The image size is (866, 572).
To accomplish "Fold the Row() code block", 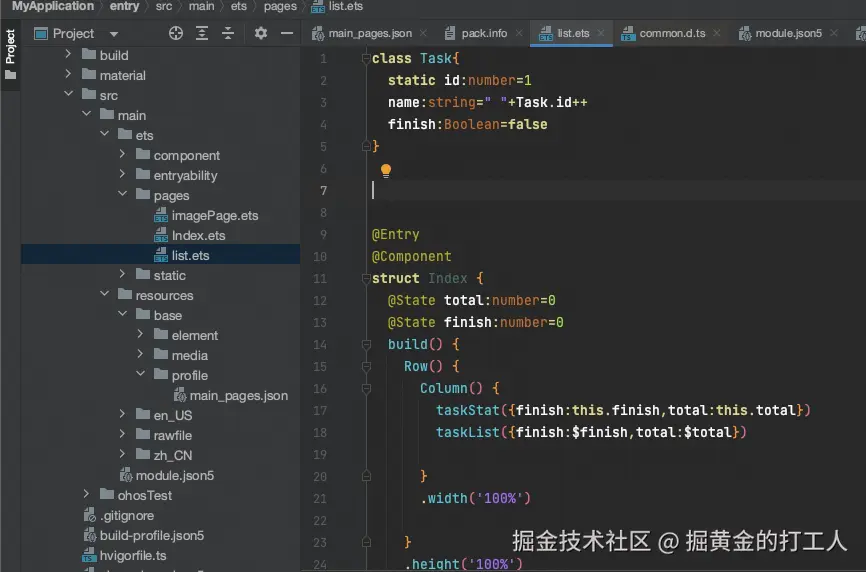I will tap(366, 366).
